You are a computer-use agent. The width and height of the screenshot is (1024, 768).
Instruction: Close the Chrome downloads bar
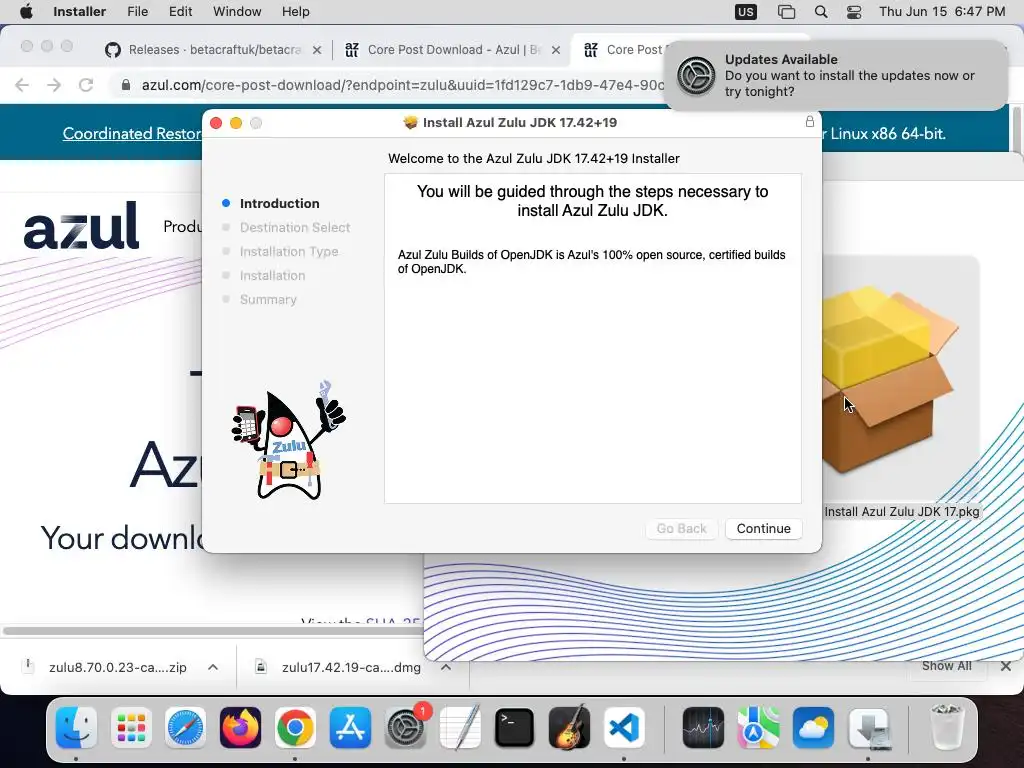1006,666
